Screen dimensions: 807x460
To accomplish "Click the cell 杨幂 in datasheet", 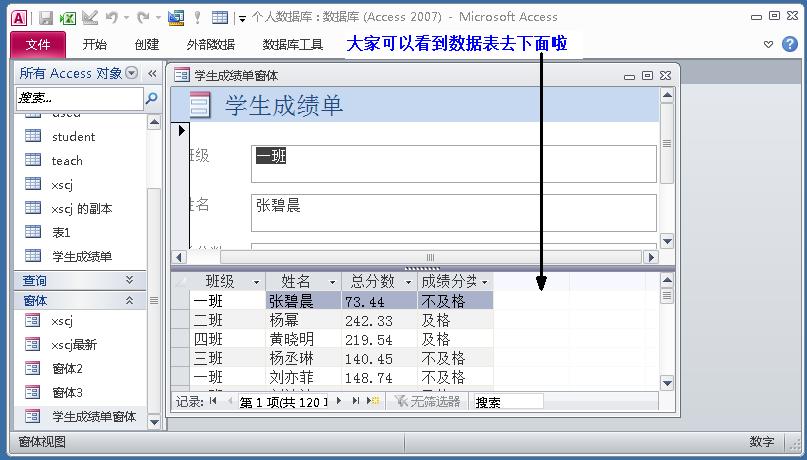I will 303,320.
